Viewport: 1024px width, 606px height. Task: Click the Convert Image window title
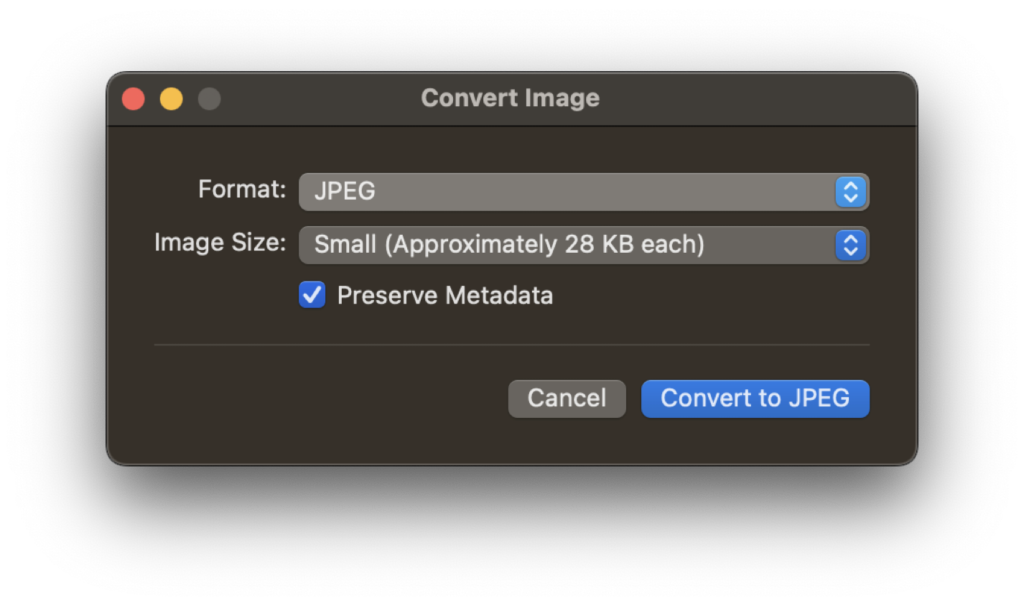510,98
